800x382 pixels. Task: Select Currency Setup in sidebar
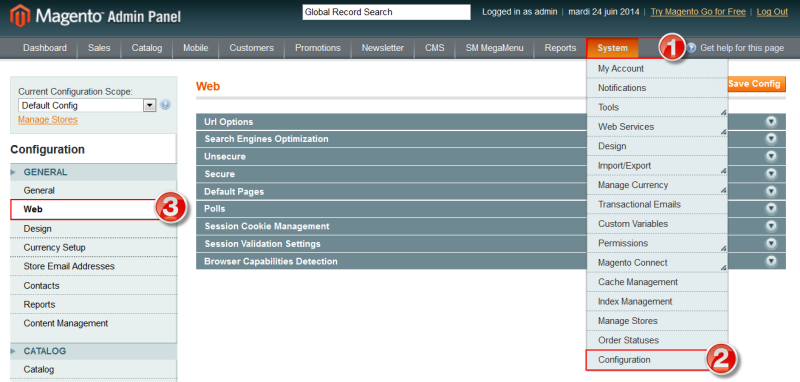93,247
